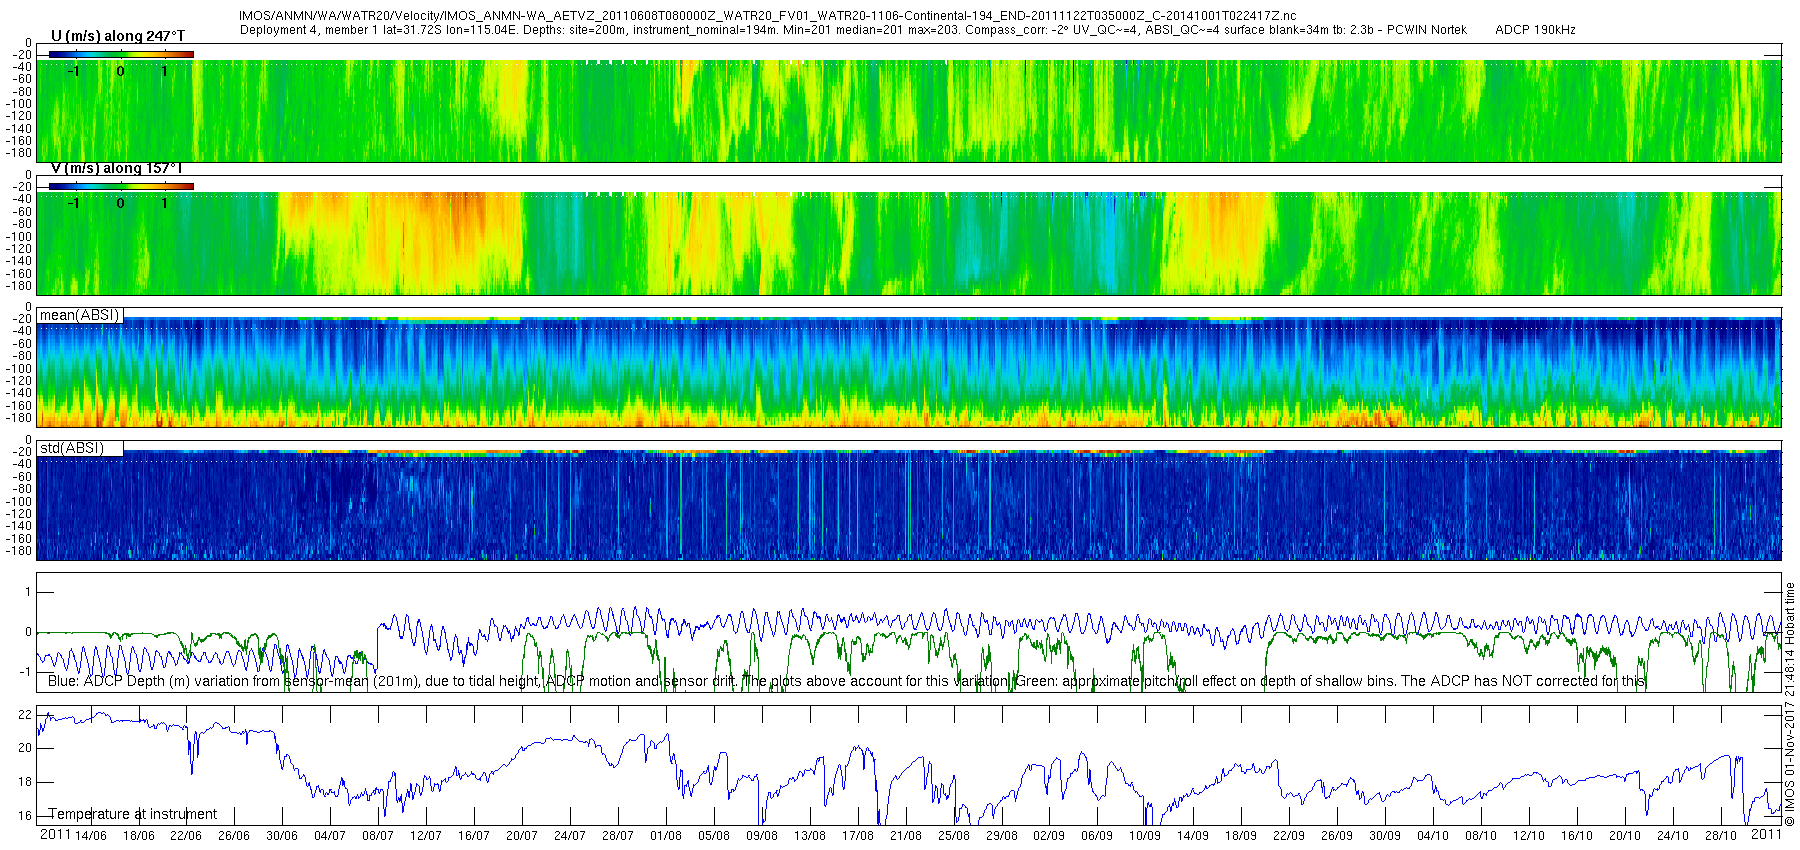Click the 'Deployment 4, member 1' info line

point(853,30)
